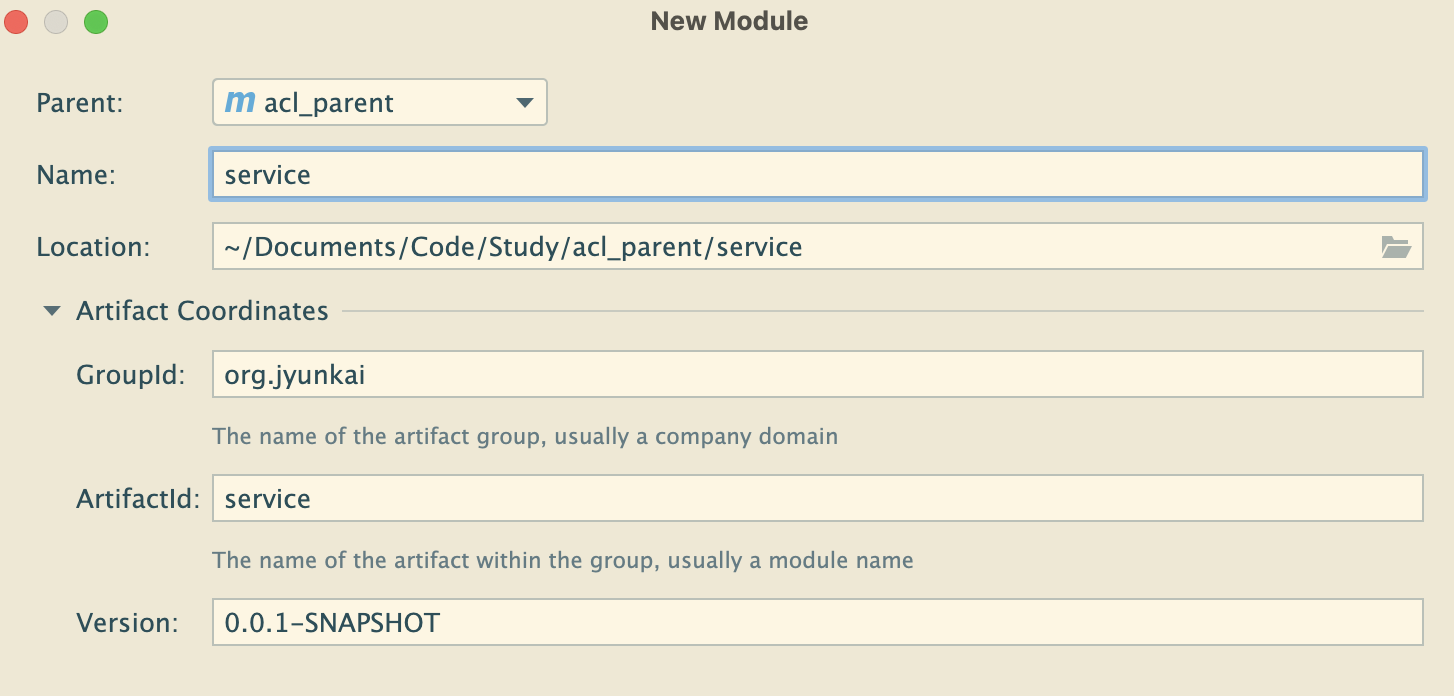This screenshot has height=696, width=1454.
Task: Select the Version field 0.0.1-SNAPSHOT
Action: tap(816, 623)
